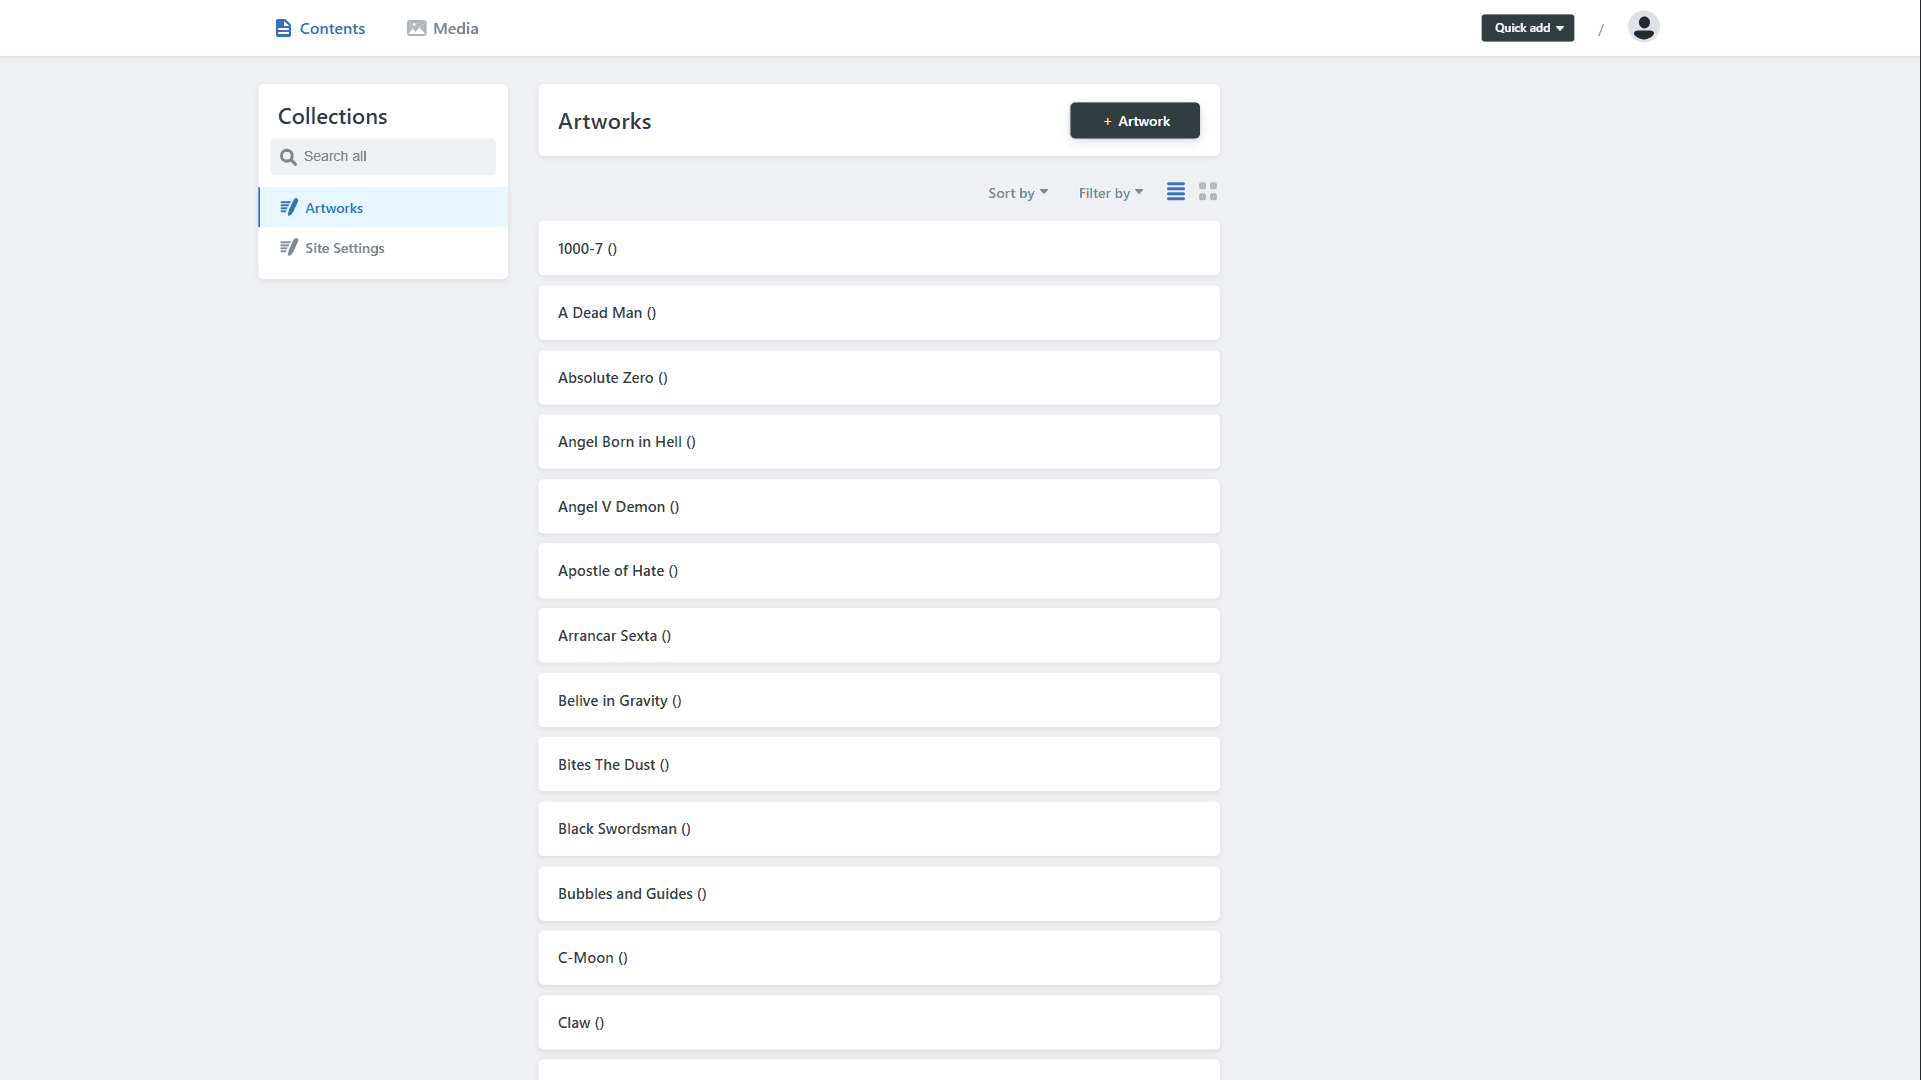The width and height of the screenshot is (1921, 1080).
Task: Focus the Search all field
Action: click(383, 157)
